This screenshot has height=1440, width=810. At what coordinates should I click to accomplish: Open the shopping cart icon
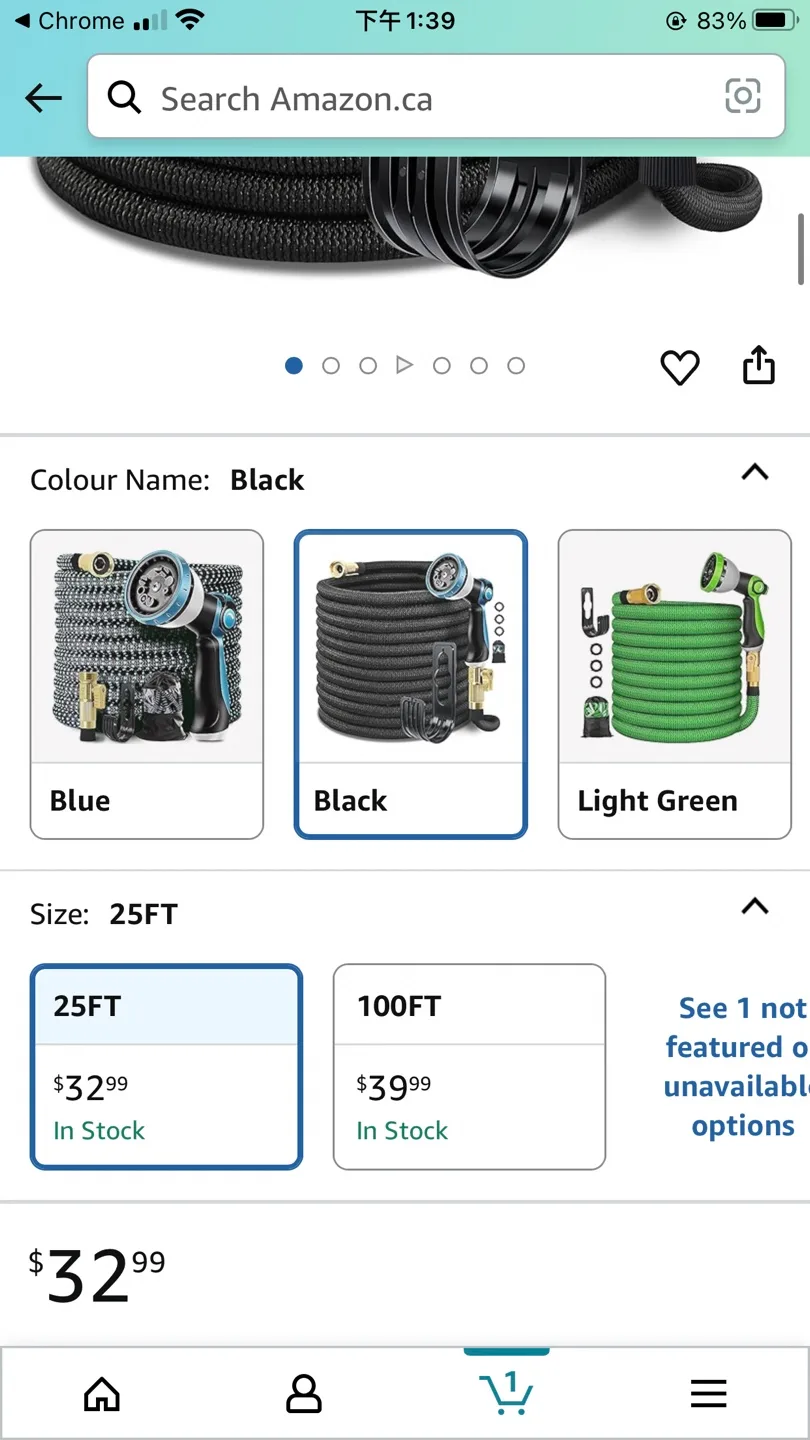(506, 1394)
